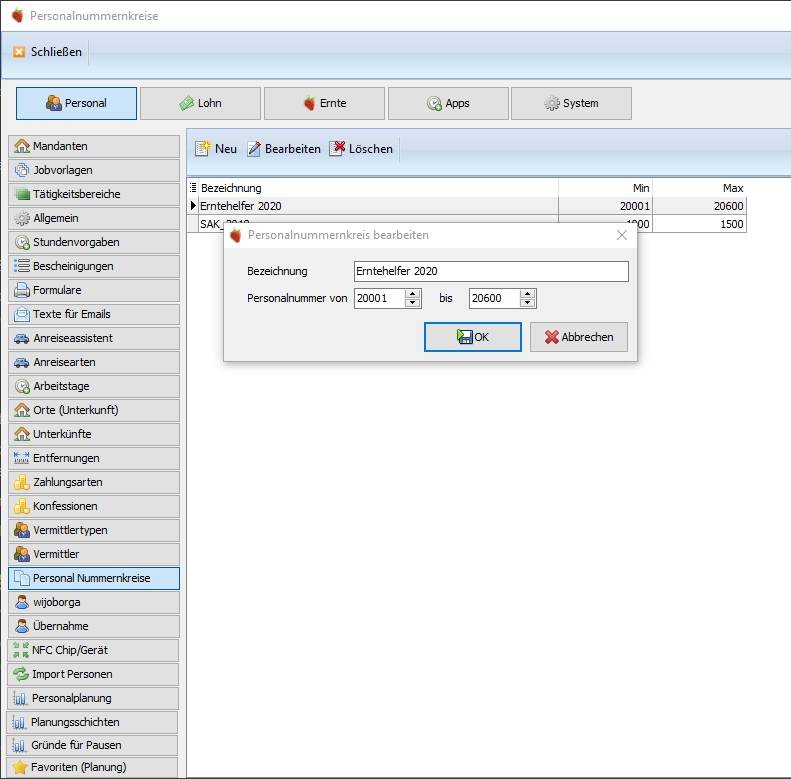Decrease the Personalnummer bis value
The height and width of the screenshot is (779, 791).
tap(528, 303)
